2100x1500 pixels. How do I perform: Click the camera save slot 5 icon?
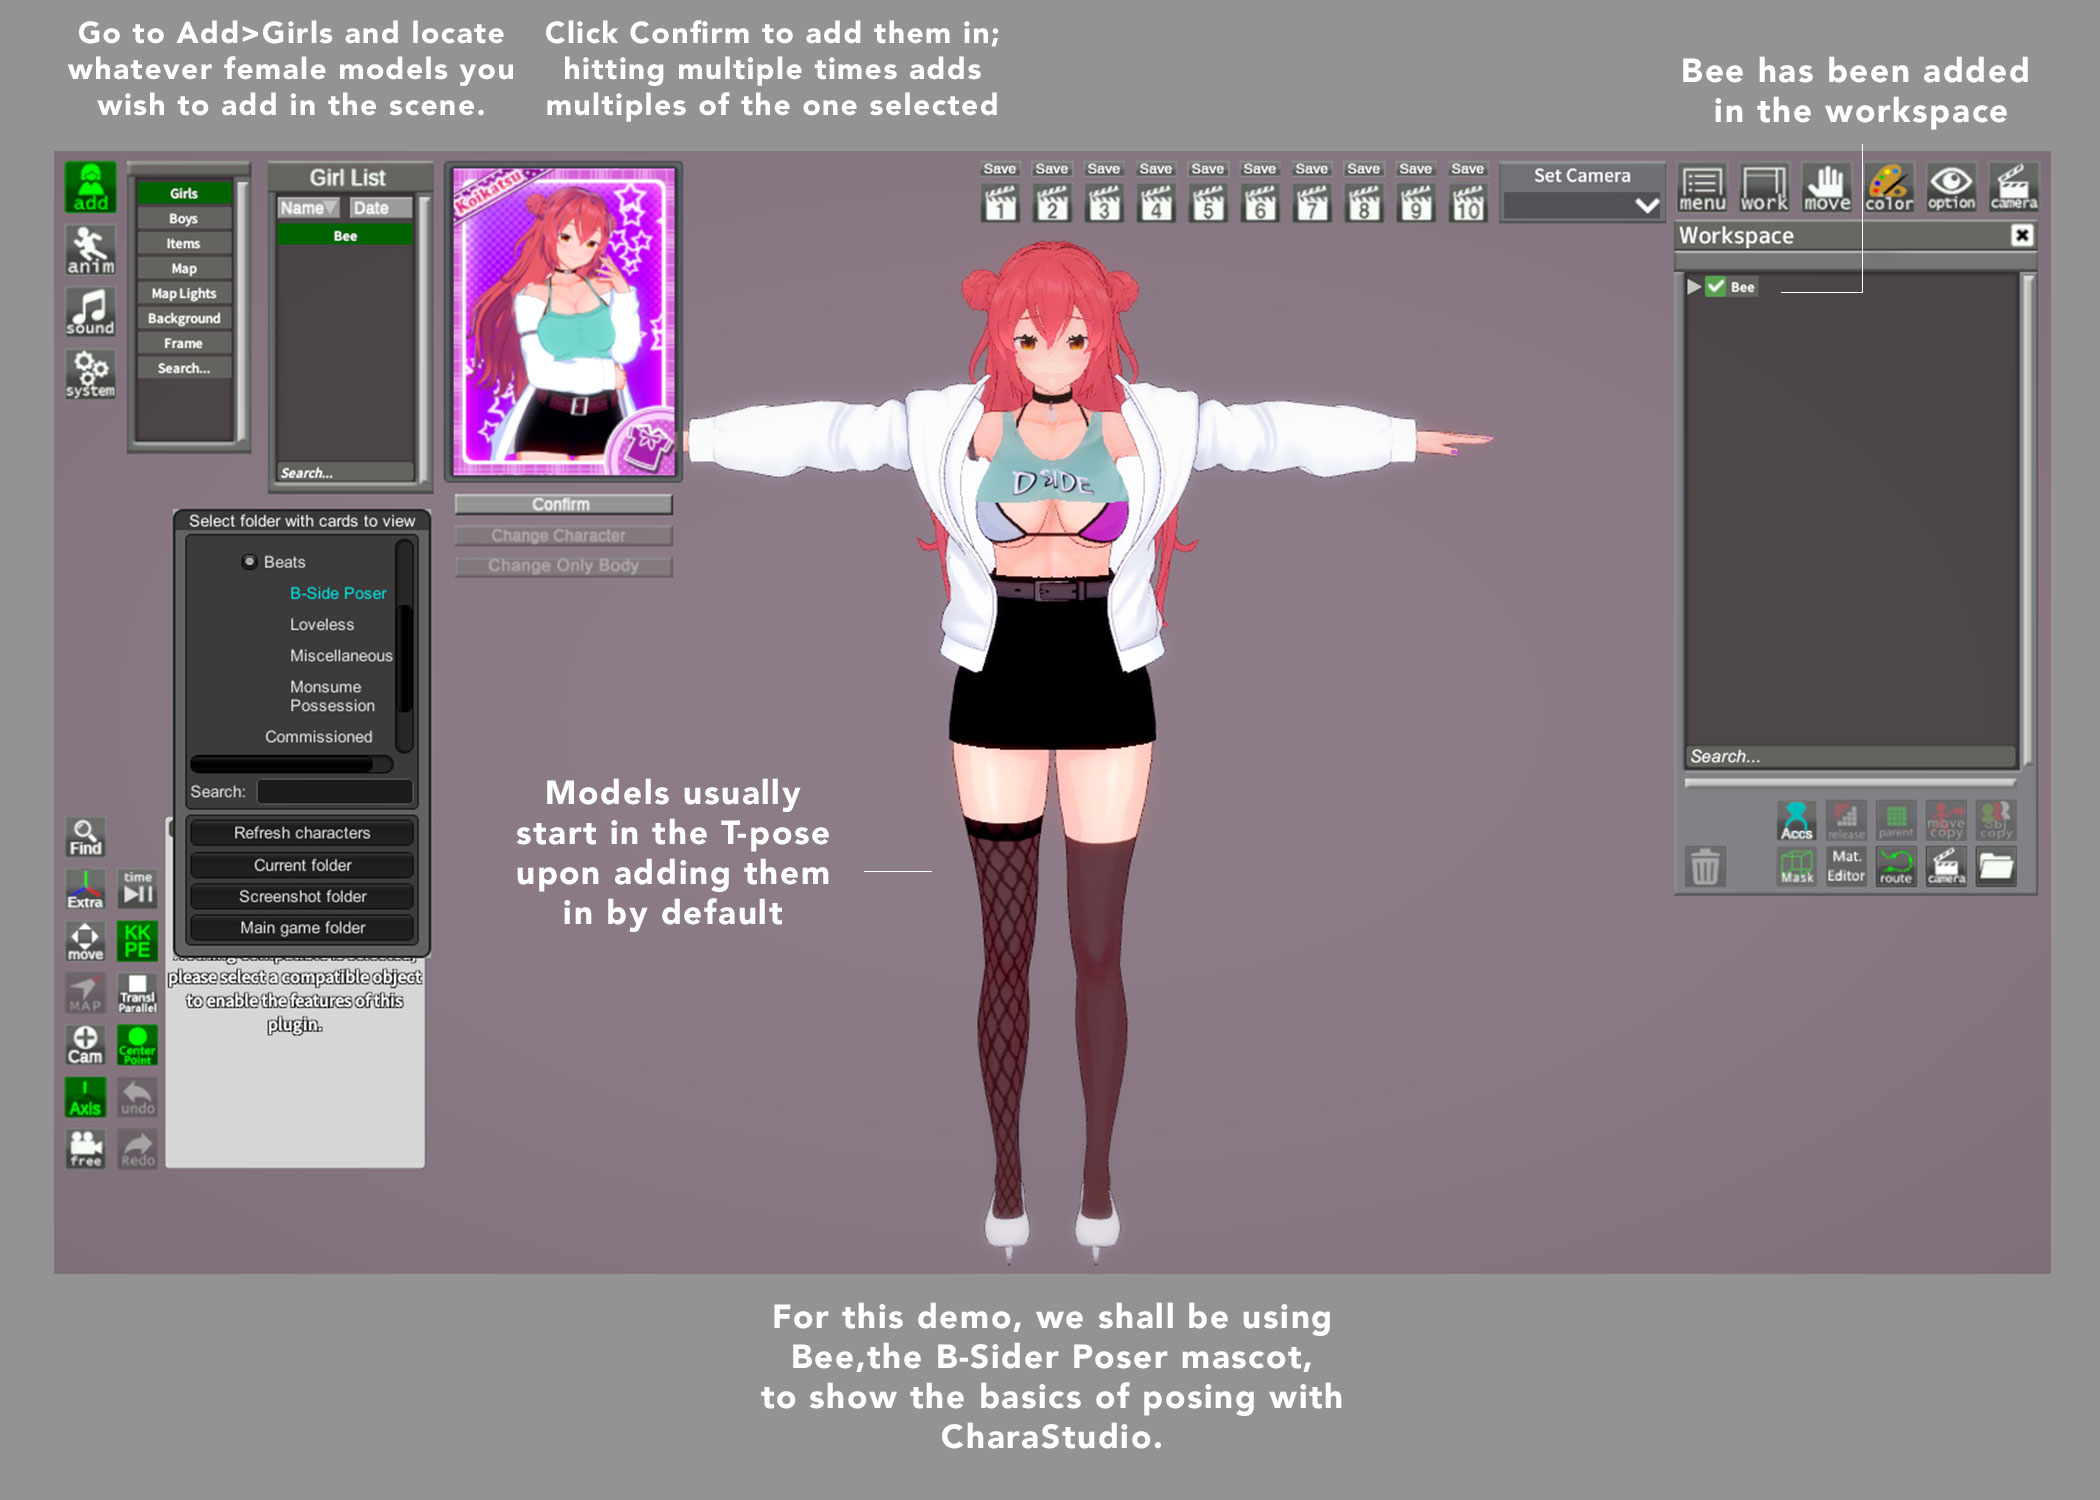click(x=1208, y=203)
